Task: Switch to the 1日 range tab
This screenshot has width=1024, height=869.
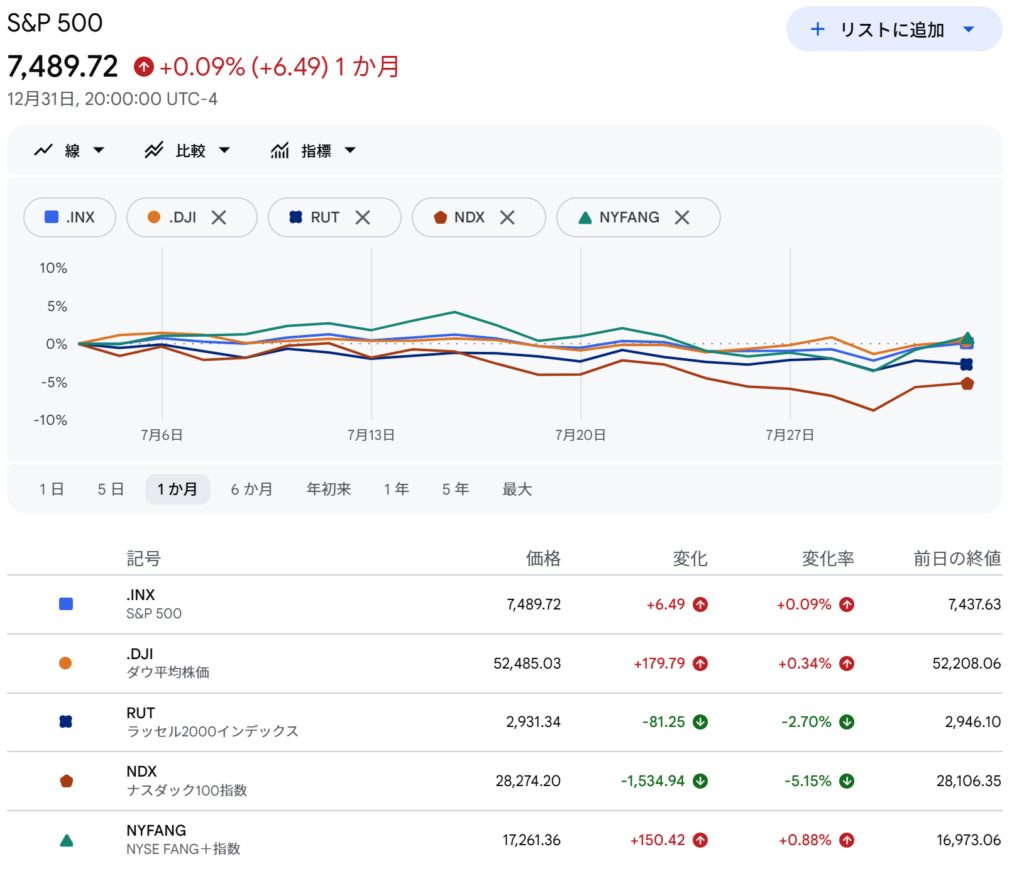Action: click(52, 489)
